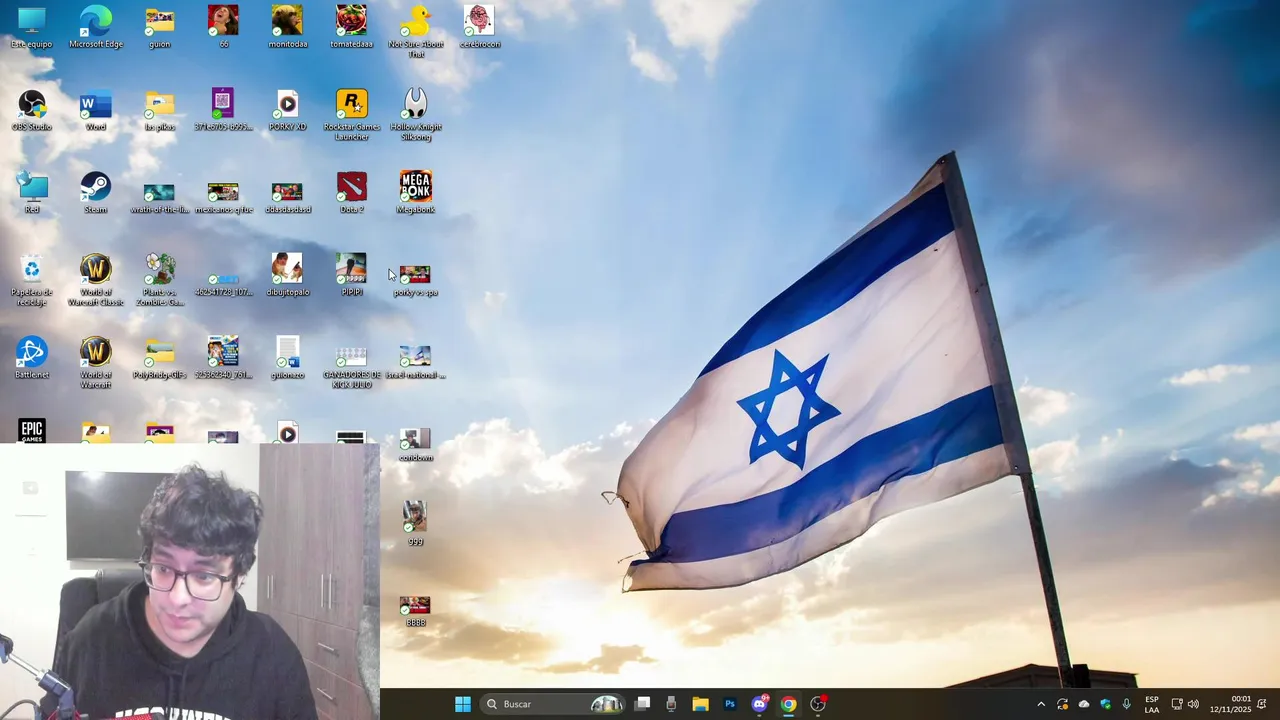Open OBS Studio from the taskbar
Screen dimensions: 1280x720
818,704
